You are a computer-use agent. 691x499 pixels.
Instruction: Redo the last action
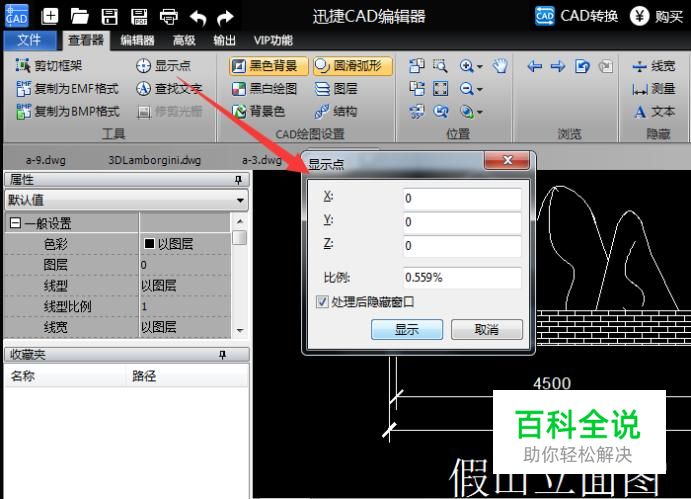[226, 18]
